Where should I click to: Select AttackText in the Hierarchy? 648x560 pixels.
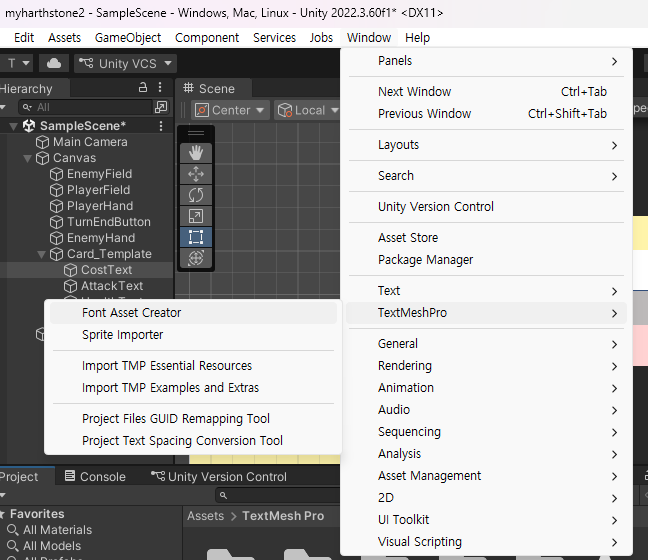112,286
